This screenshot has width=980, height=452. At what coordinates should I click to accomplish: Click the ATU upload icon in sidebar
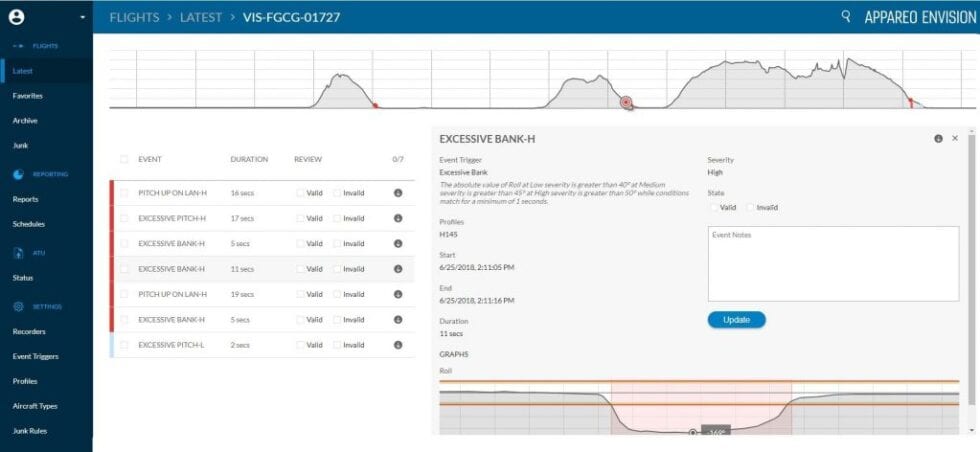click(x=18, y=253)
